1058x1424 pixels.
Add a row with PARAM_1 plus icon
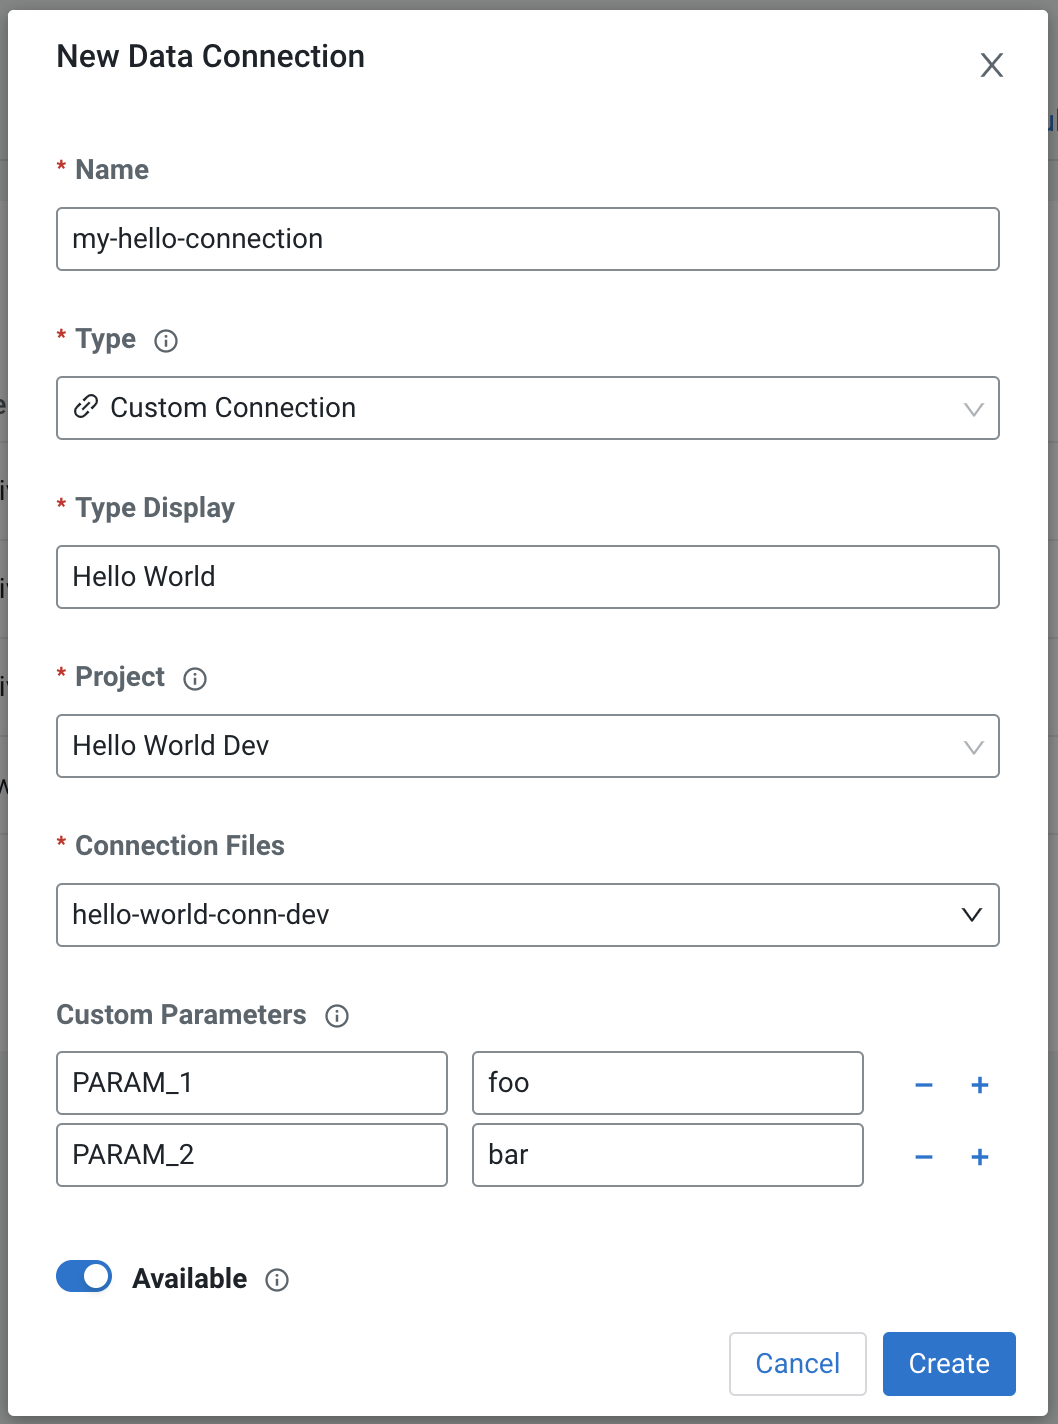point(980,1085)
